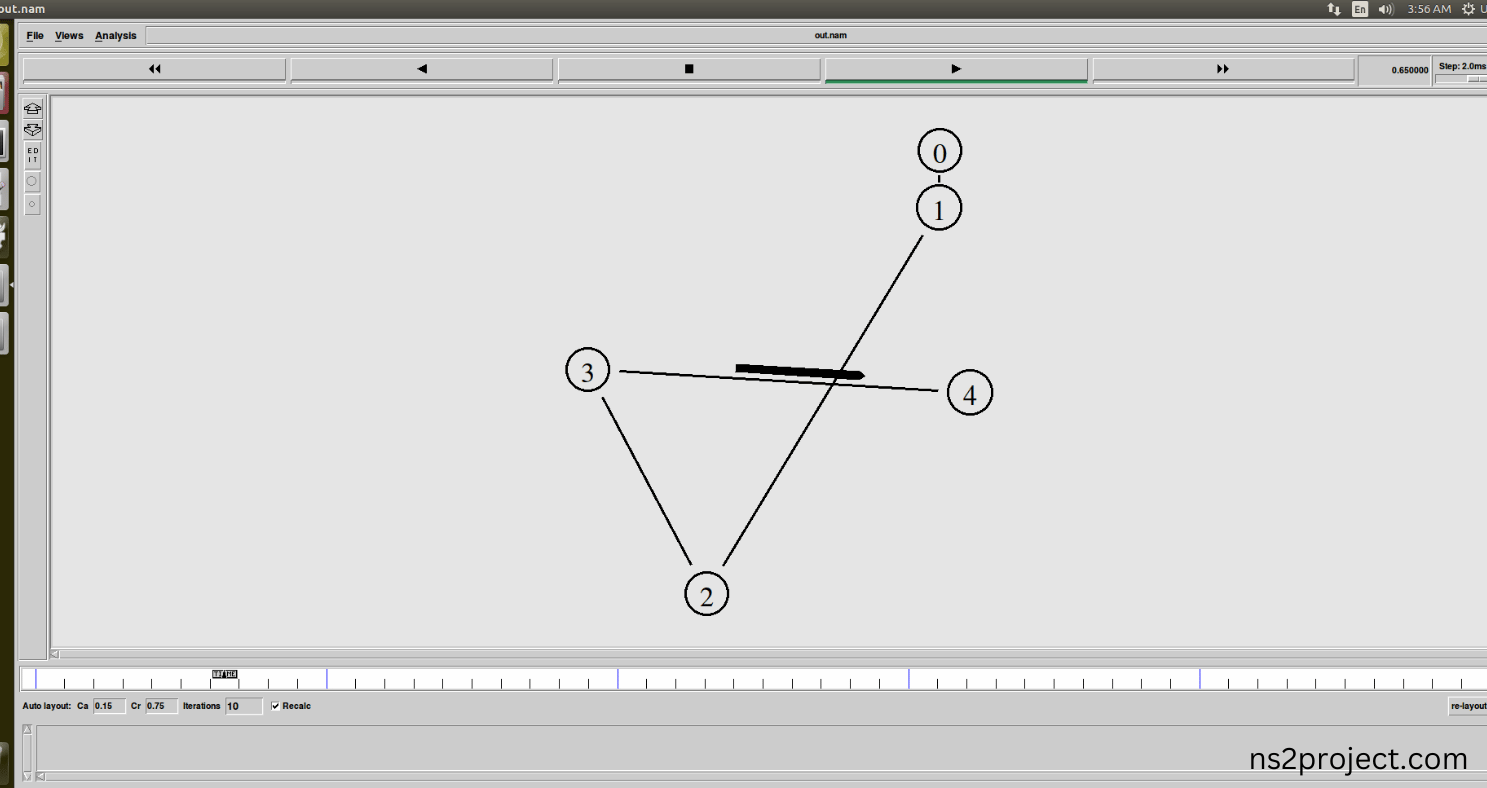Open the Analysis menu
This screenshot has width=1487, height=788.
(116, 36)
